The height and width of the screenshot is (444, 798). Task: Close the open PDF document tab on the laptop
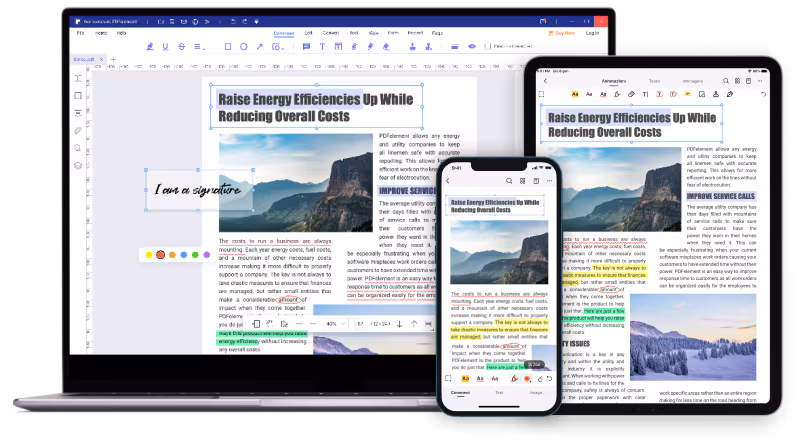(x=101, y=60)
